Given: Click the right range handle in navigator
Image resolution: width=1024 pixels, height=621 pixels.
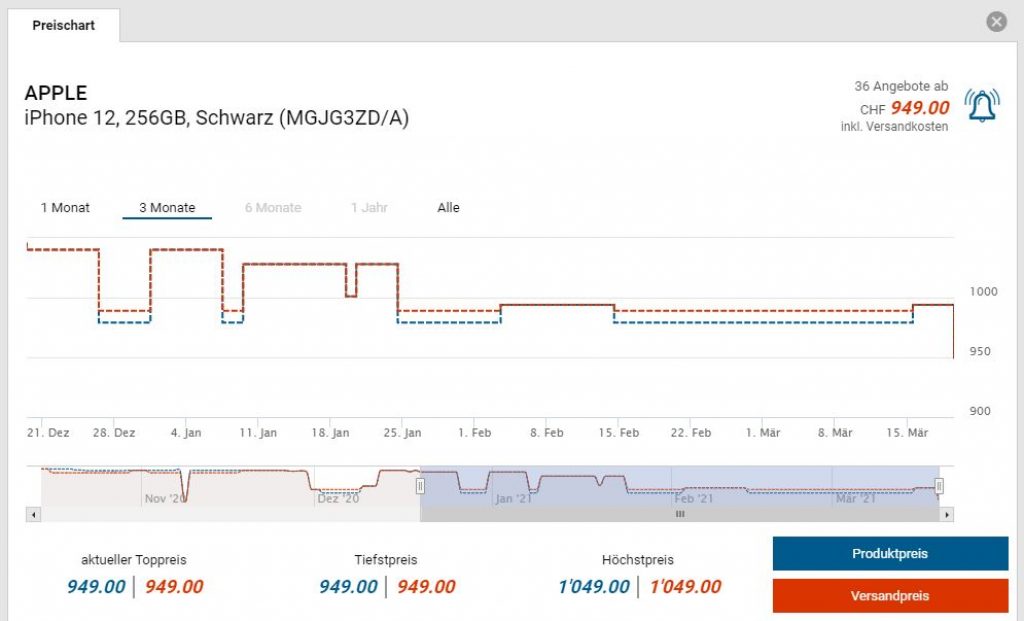Looking at the screenshot, I should coord(939,486).
